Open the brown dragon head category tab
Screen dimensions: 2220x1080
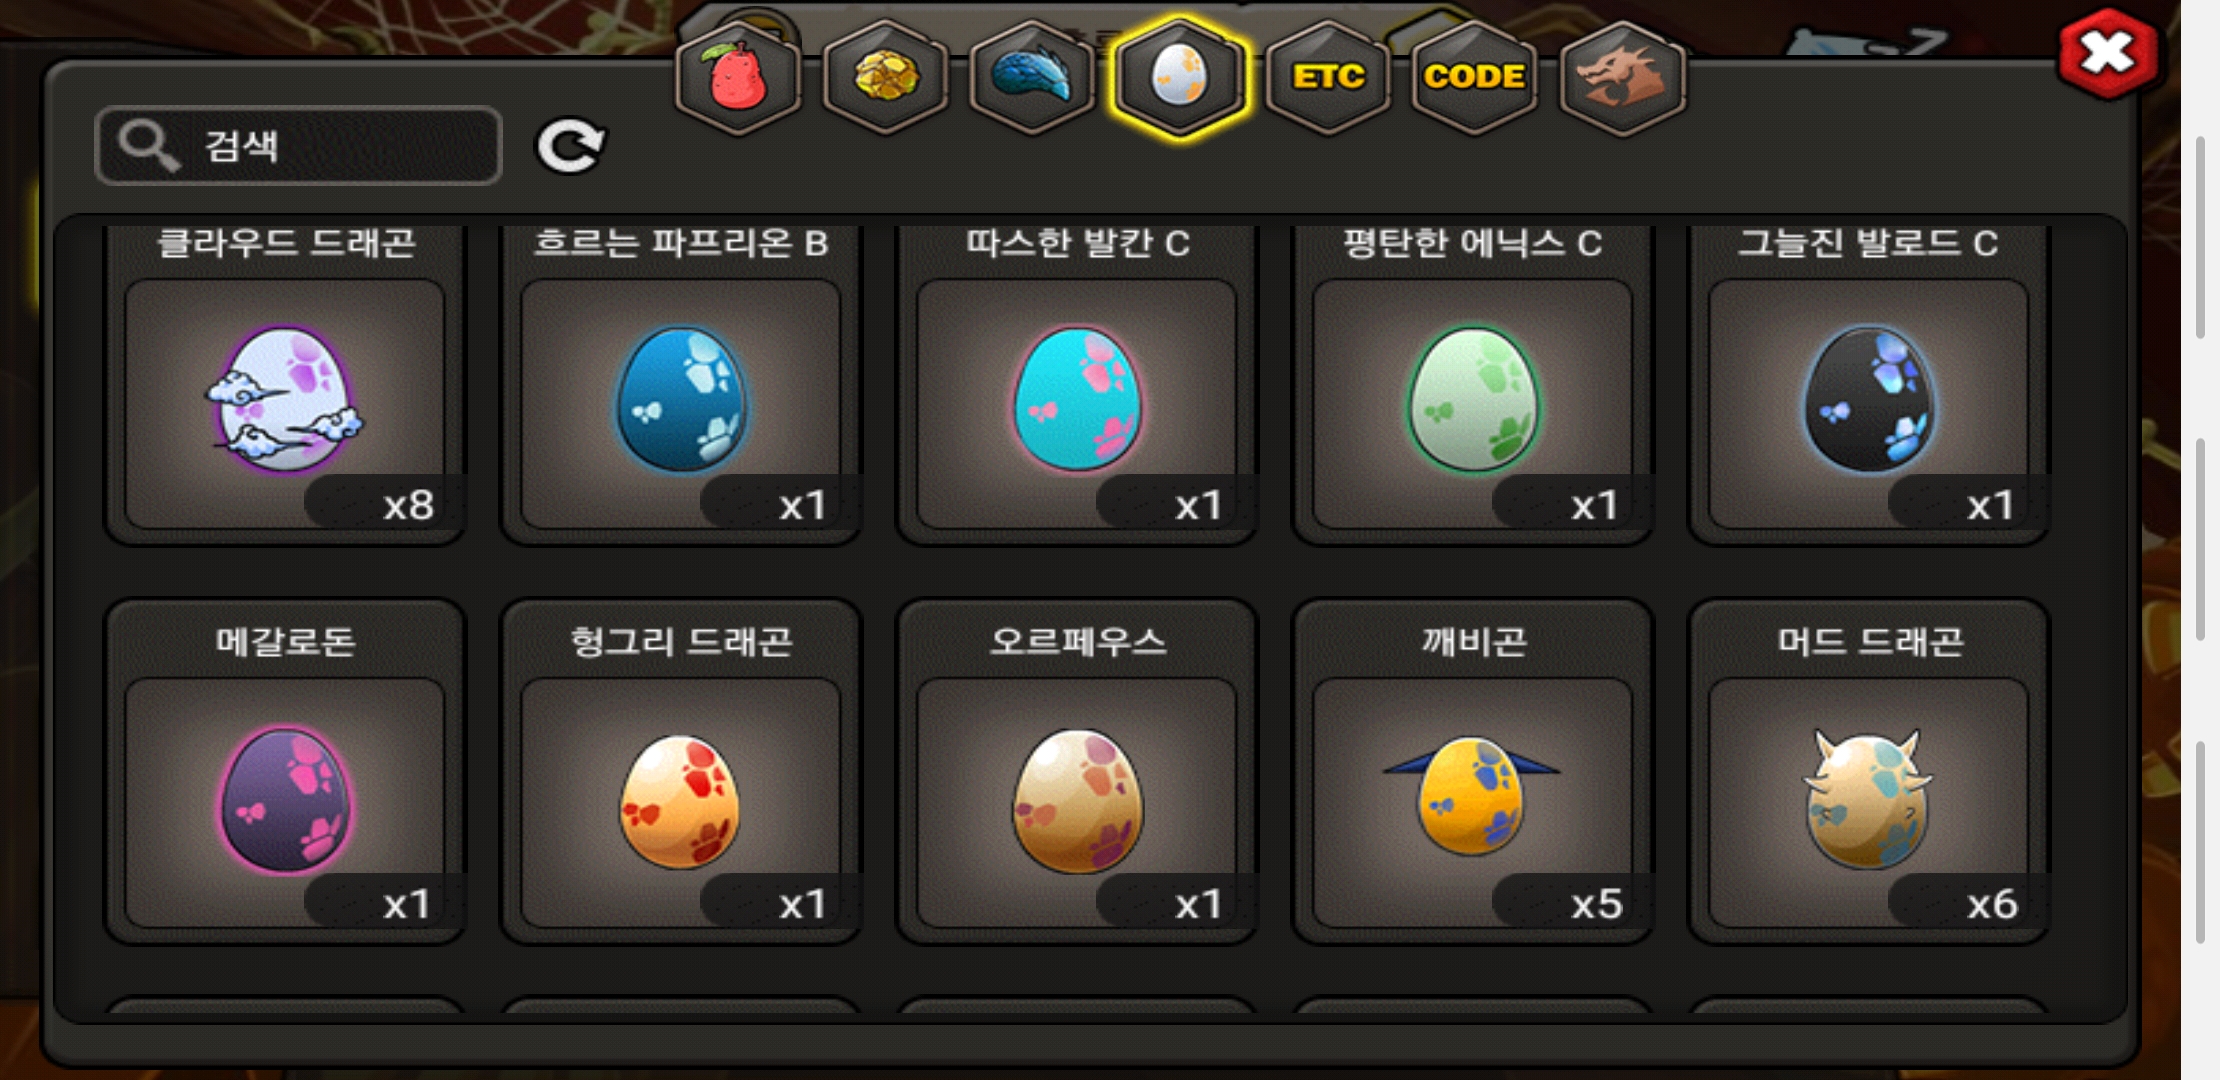(1622, 78)
